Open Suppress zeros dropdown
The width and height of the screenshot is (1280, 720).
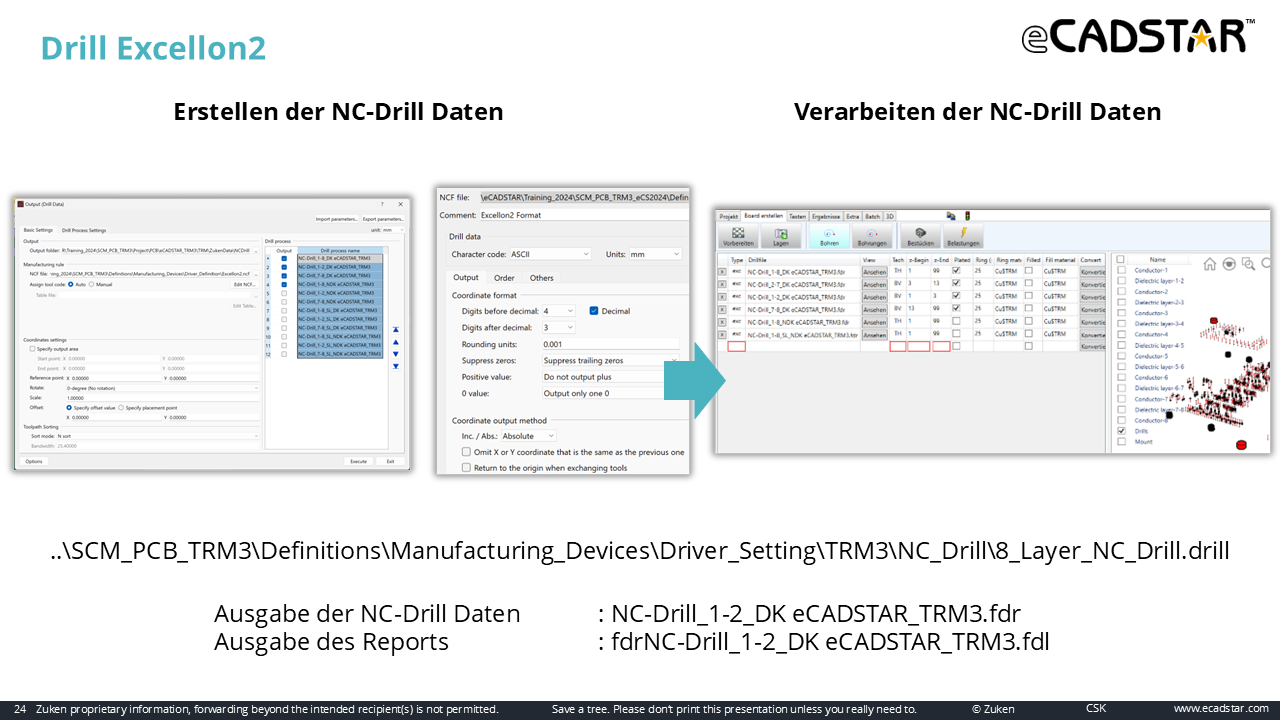pyautogui.click(x=610, y=360)
